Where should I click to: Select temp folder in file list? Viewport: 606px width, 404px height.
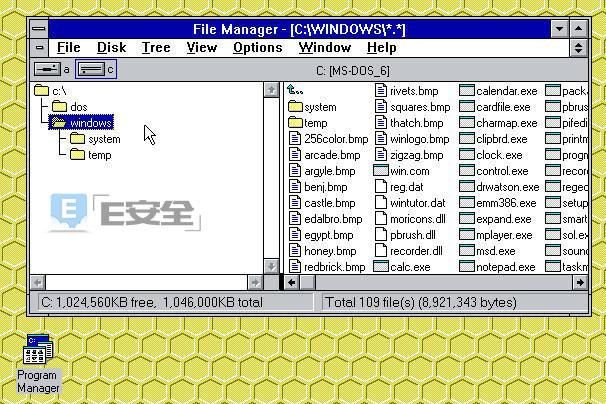coord(308,123)
